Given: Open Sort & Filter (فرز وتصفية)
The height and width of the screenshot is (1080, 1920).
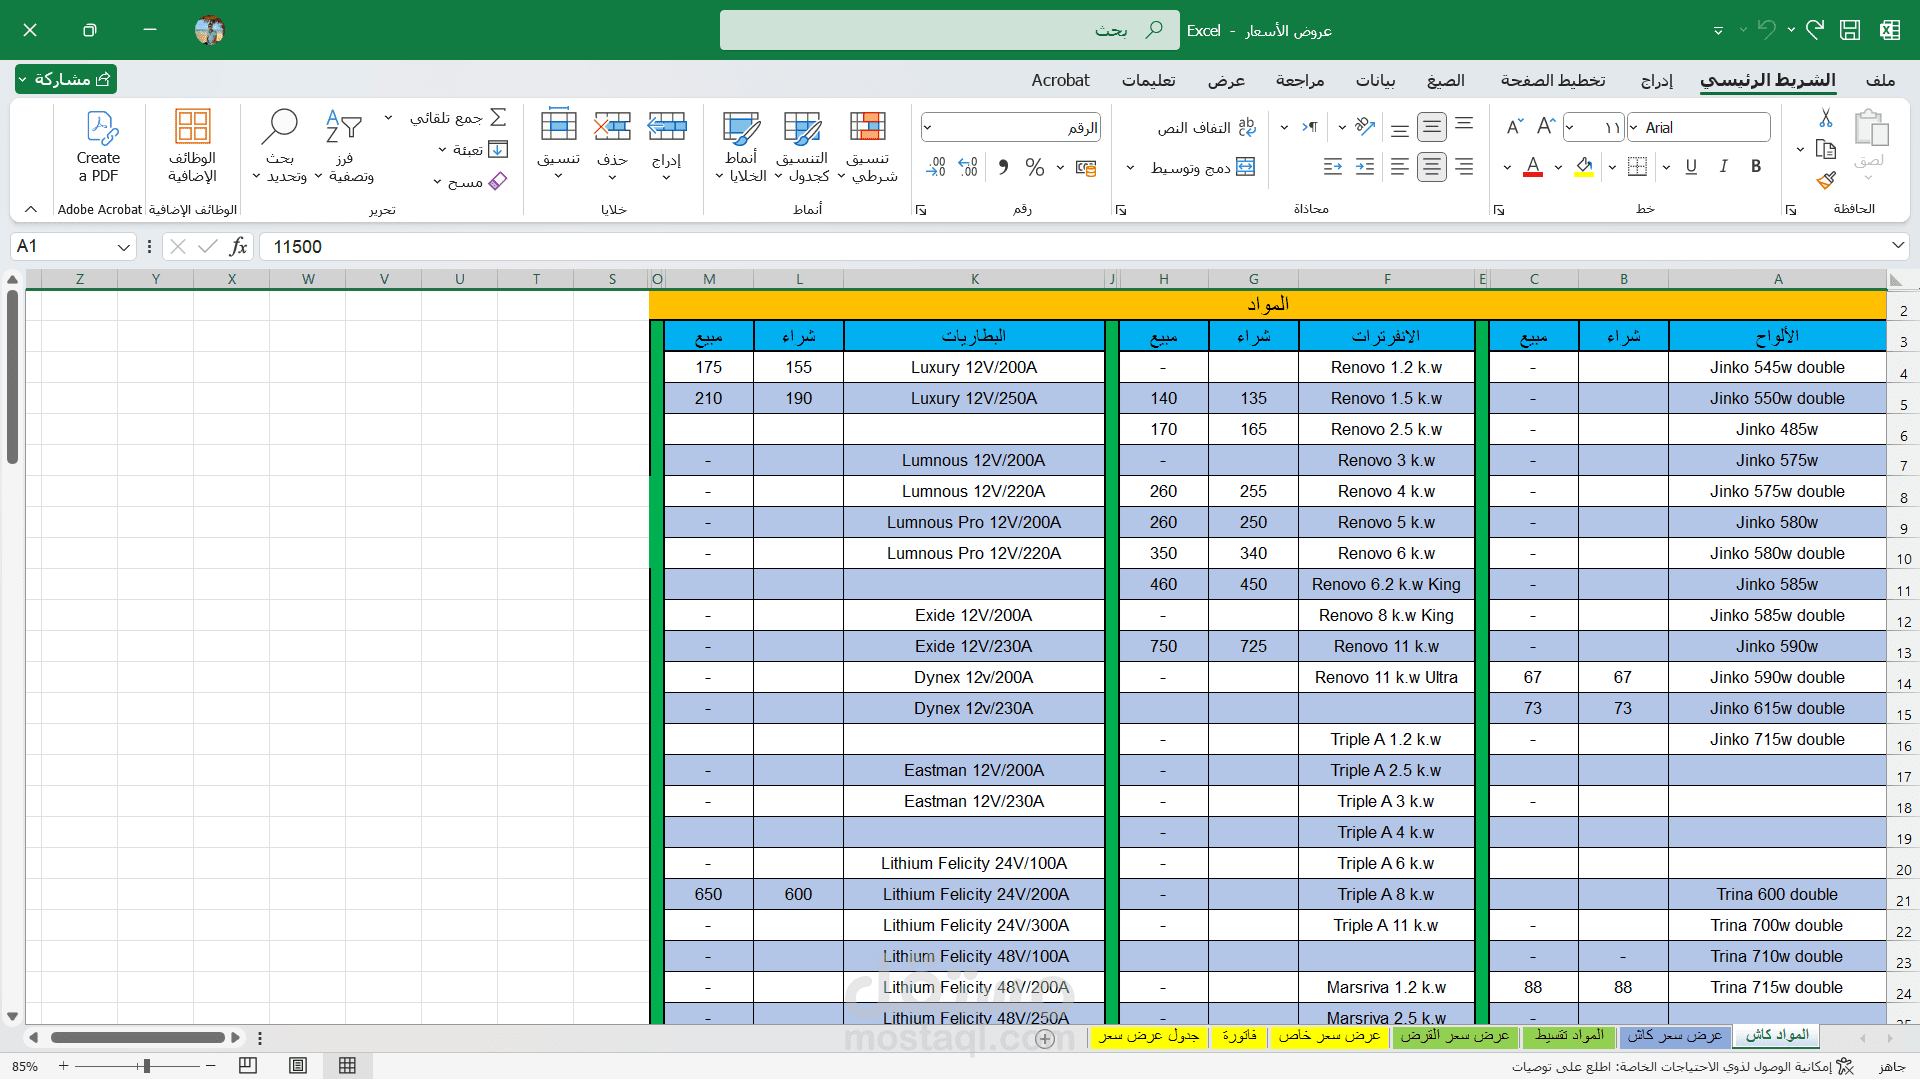Looking at the screenshot, I should click(x=345, y=146).
